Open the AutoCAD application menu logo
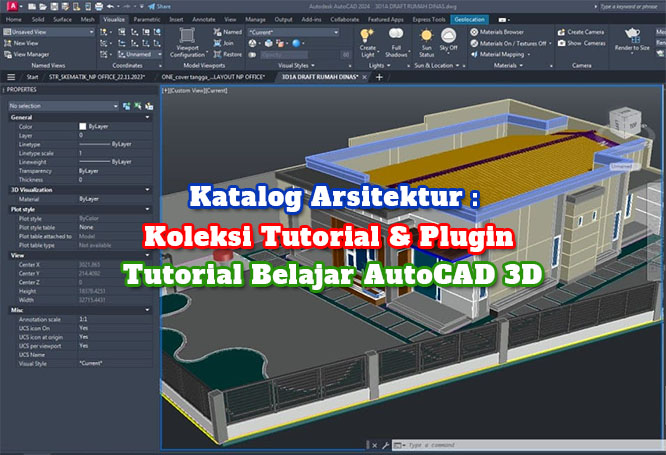This screenshot has height=455, width=666. [x=13, y=6]
